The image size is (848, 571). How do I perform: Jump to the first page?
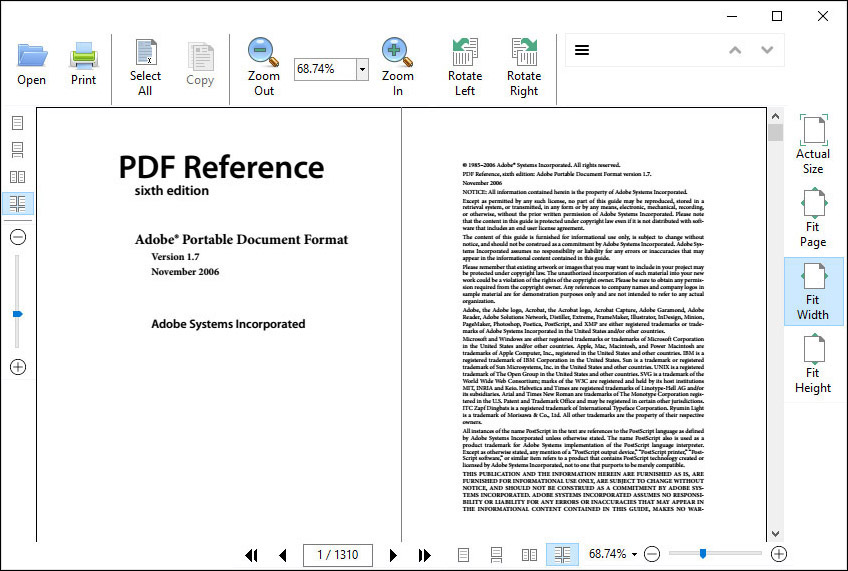pos(251,555)
